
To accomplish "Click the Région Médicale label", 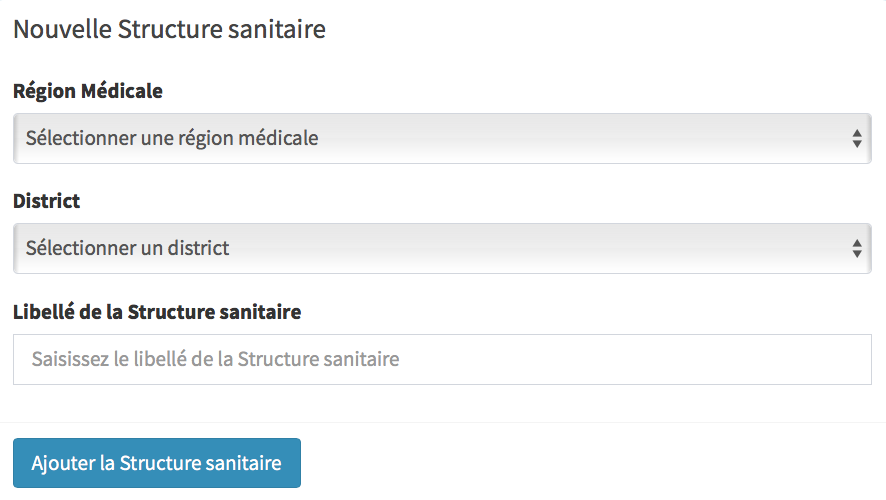I will coord(88,91).
